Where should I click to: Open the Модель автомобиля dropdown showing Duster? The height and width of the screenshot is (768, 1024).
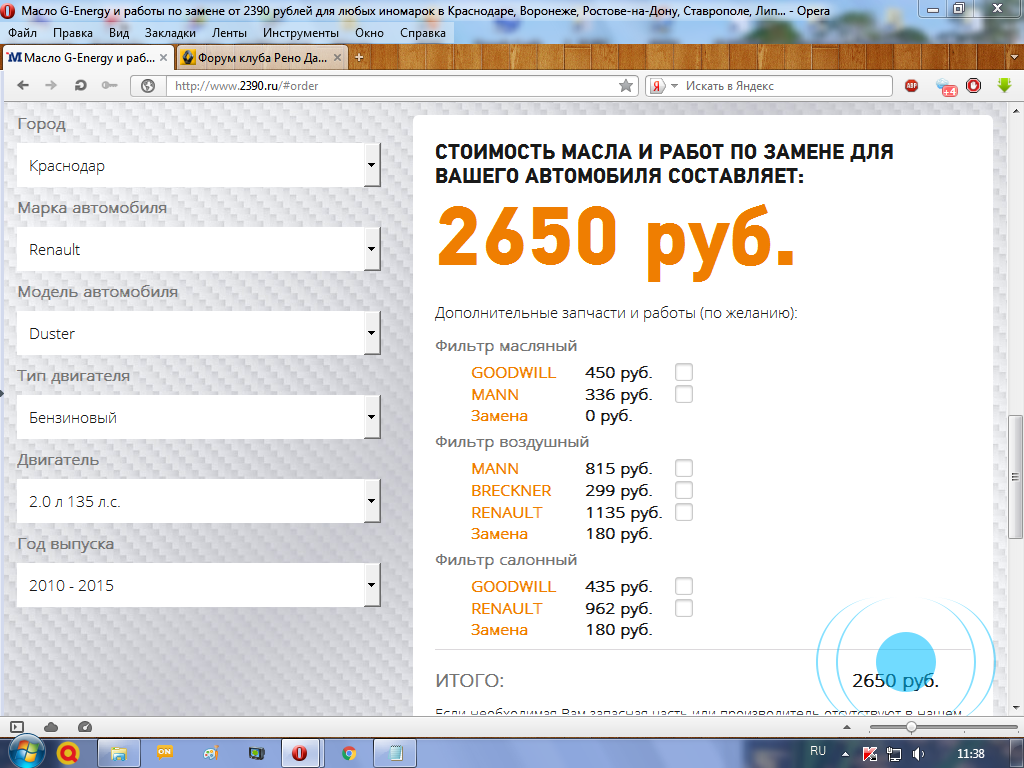199,333
